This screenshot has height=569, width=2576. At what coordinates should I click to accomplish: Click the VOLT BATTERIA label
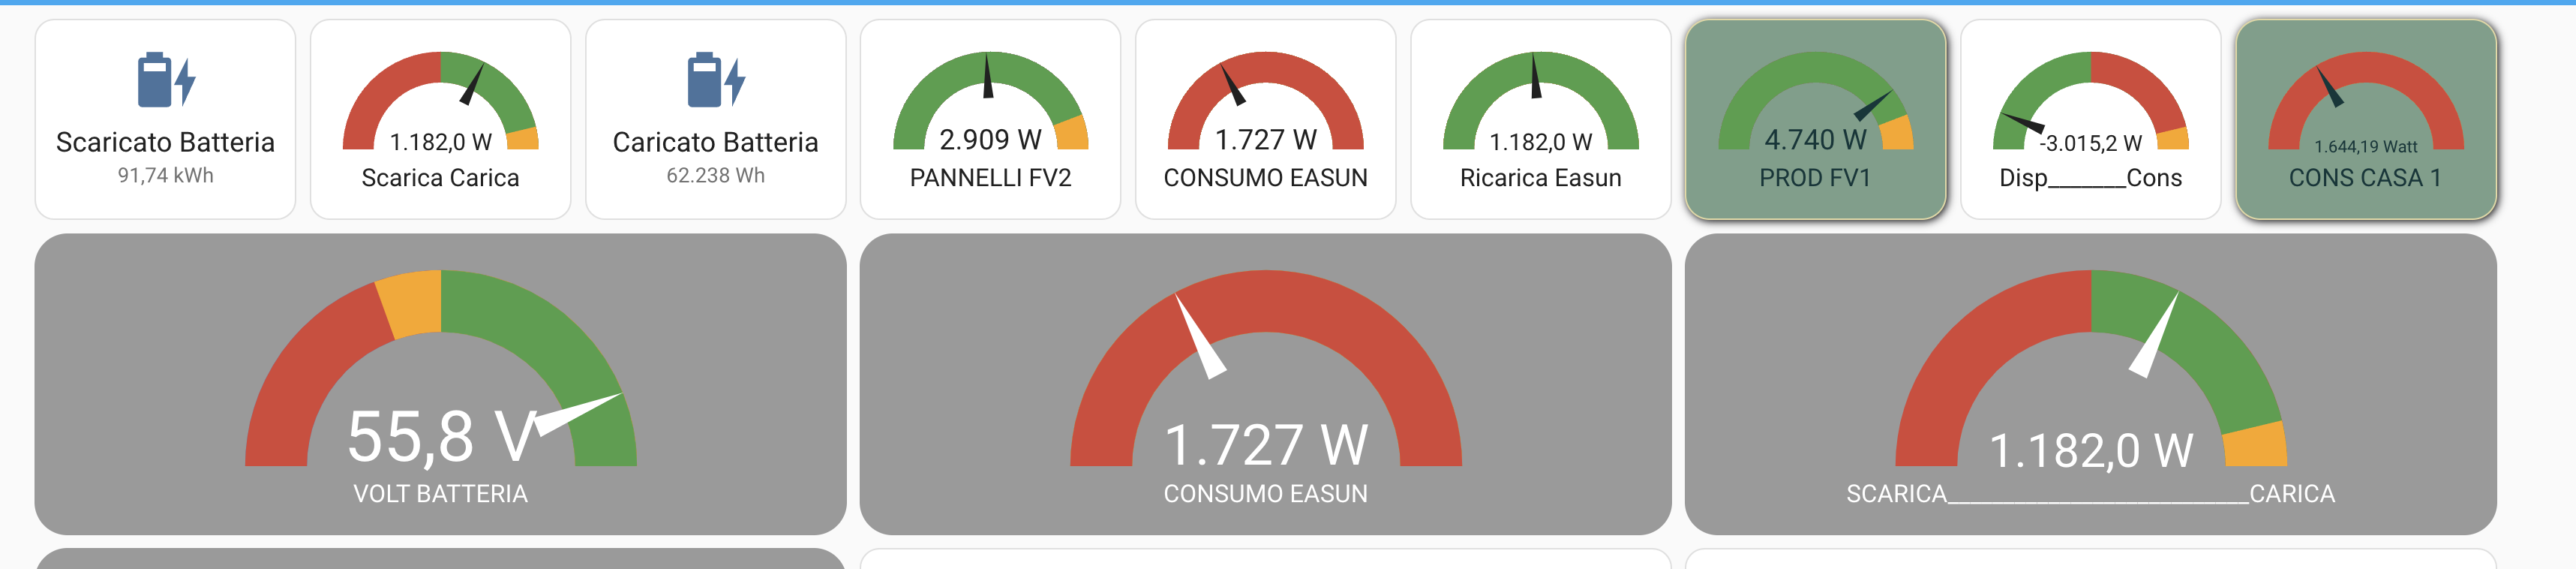pos(441,494)
